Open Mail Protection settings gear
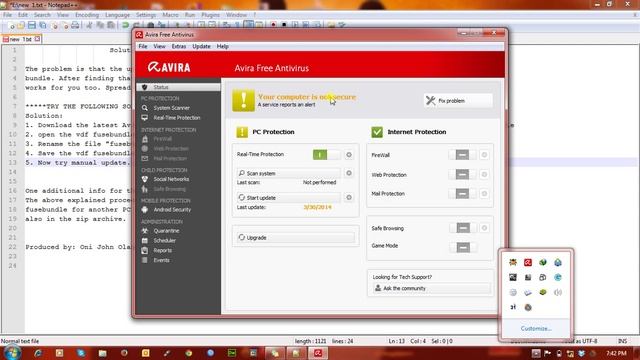Screen dimensions: 640x360 484,193
